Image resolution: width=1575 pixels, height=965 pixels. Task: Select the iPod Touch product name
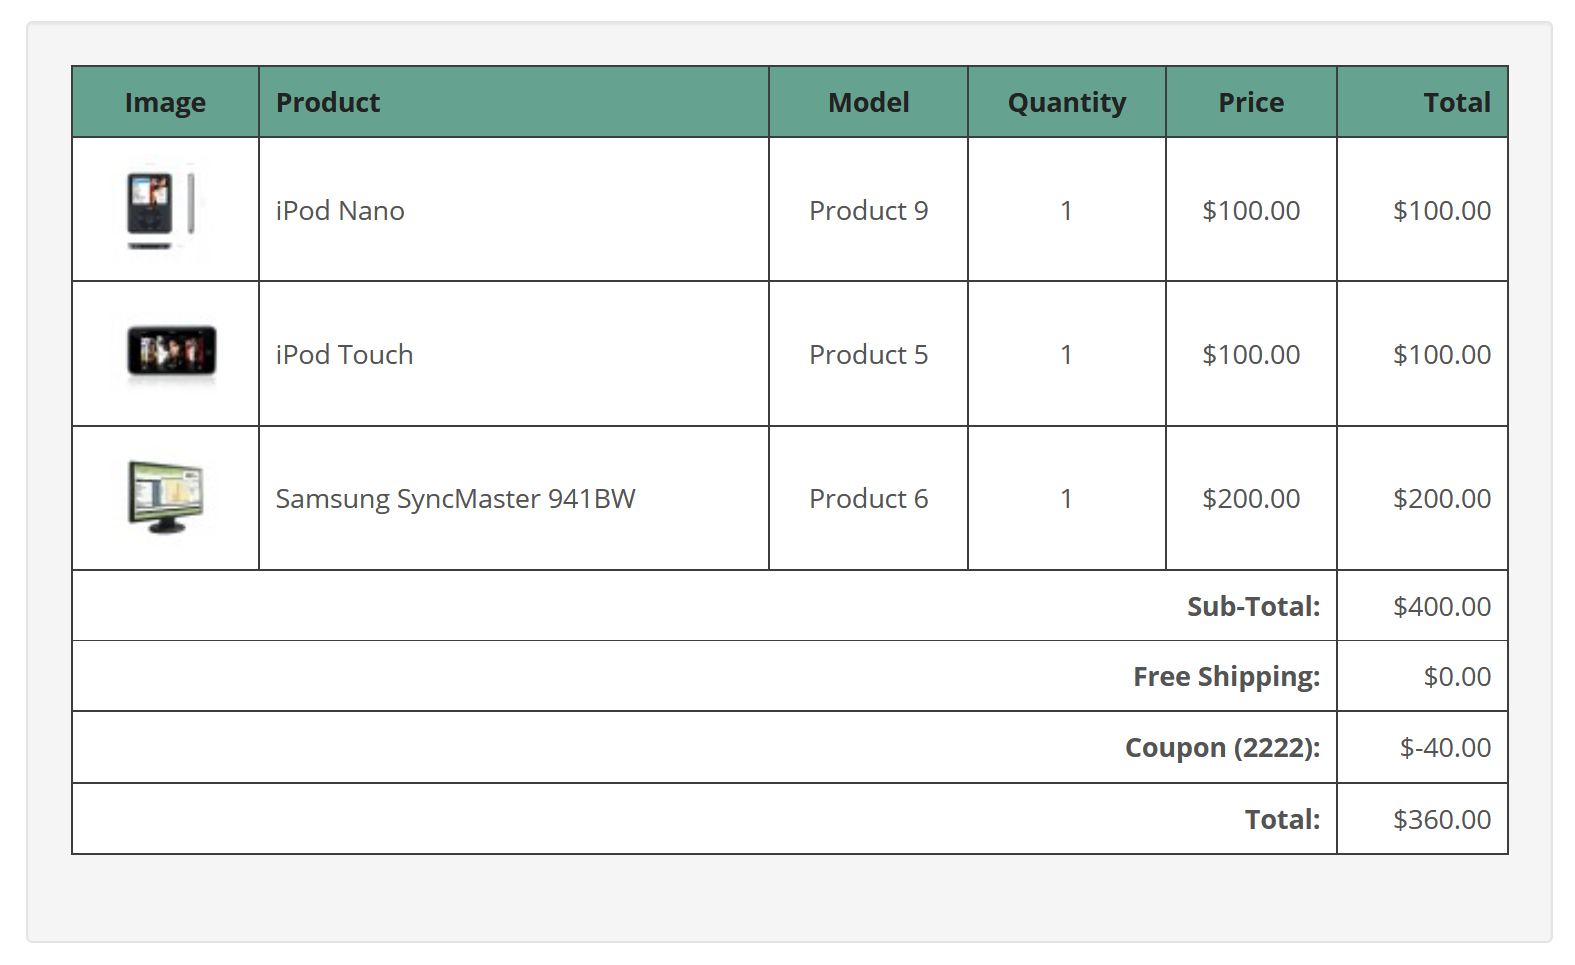pos(344,355)
